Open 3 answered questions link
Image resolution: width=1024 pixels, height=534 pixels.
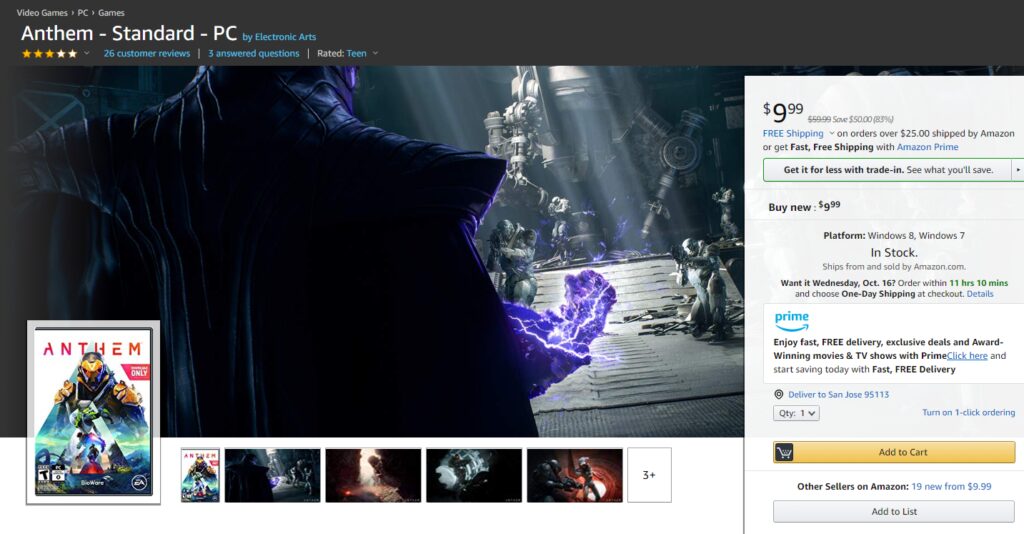click(x=253, y=54)
